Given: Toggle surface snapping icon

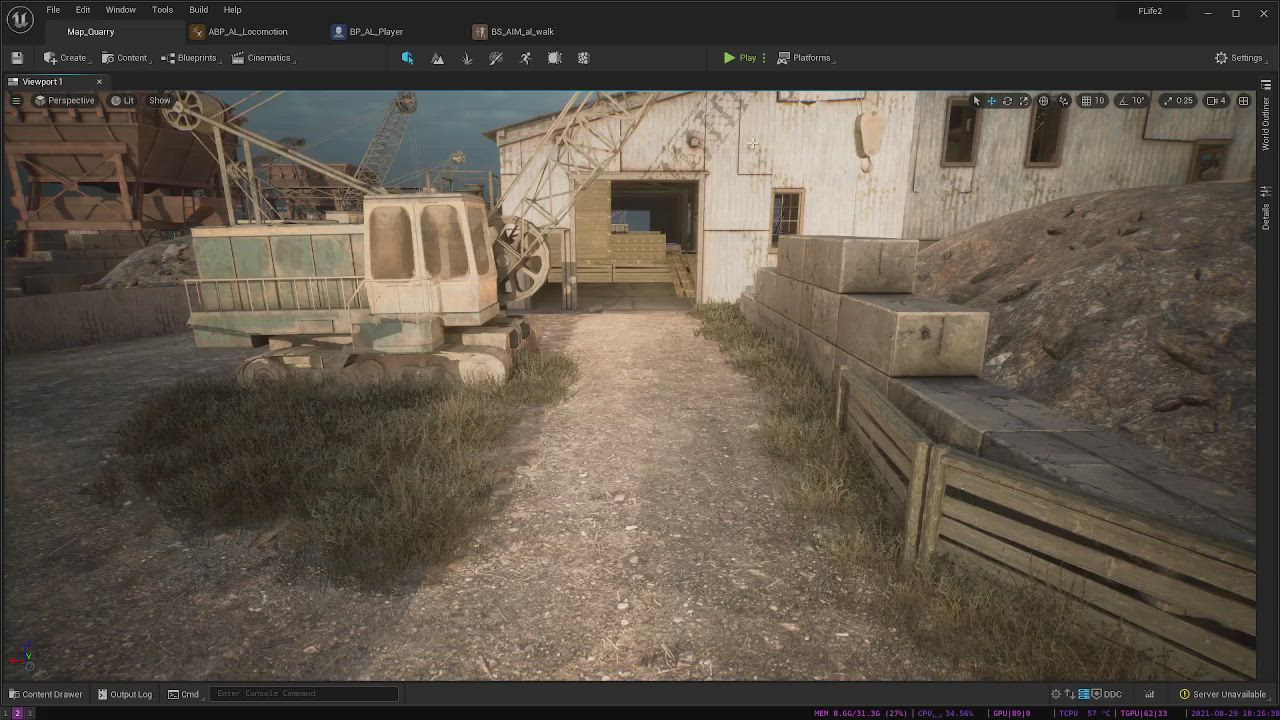Looking at the screenshot, I should (1064, 101).
